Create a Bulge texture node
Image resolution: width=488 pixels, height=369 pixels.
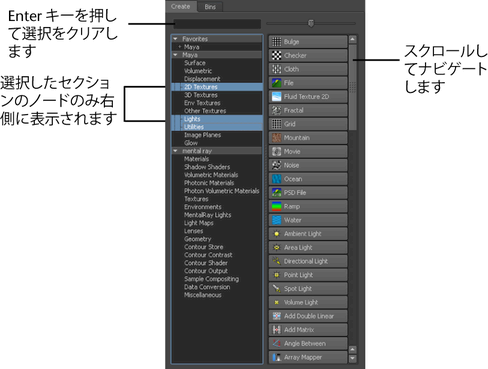coord(308,42)
